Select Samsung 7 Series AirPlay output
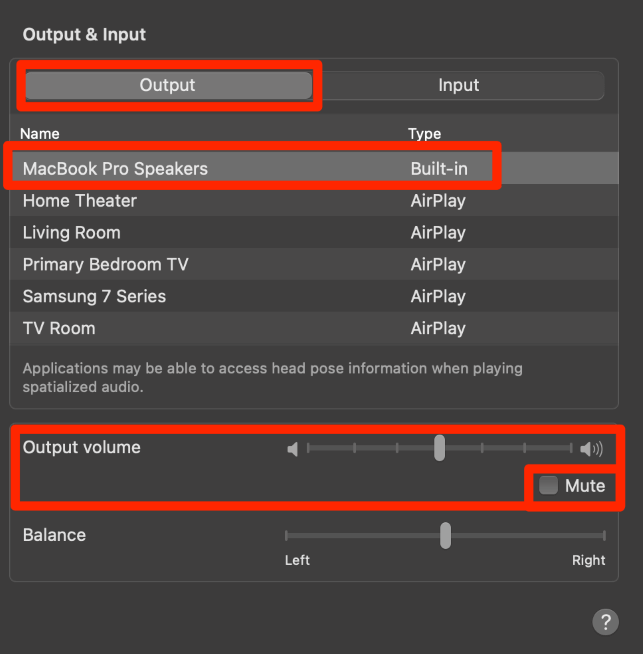The height and width of the screenshot is (654, 643). (x=95, y=297)
